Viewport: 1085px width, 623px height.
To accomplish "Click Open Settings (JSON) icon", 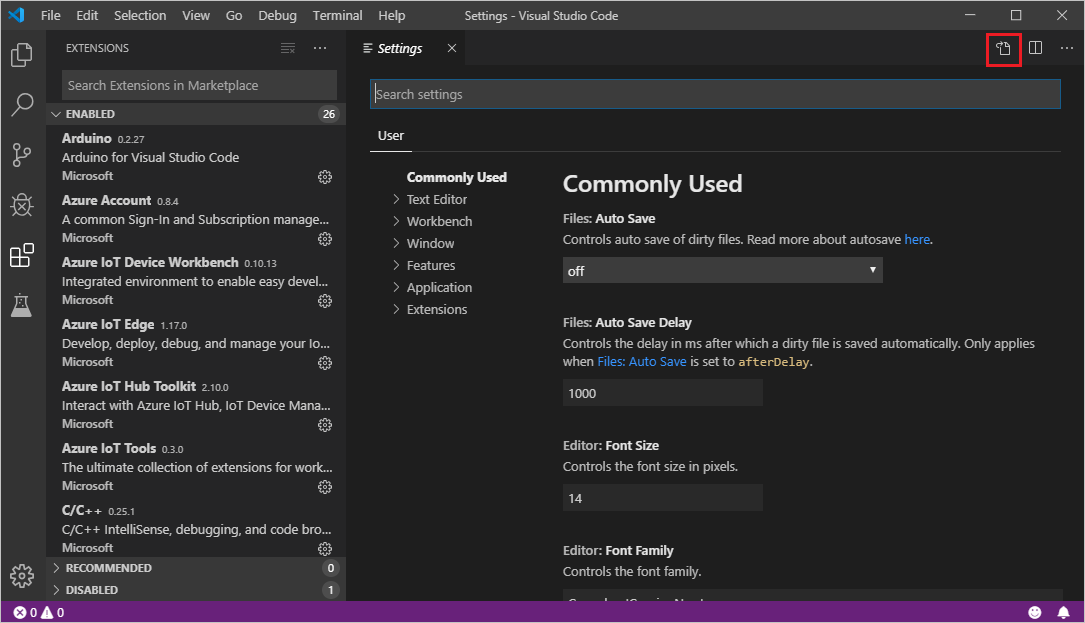I will point(1003,49).
